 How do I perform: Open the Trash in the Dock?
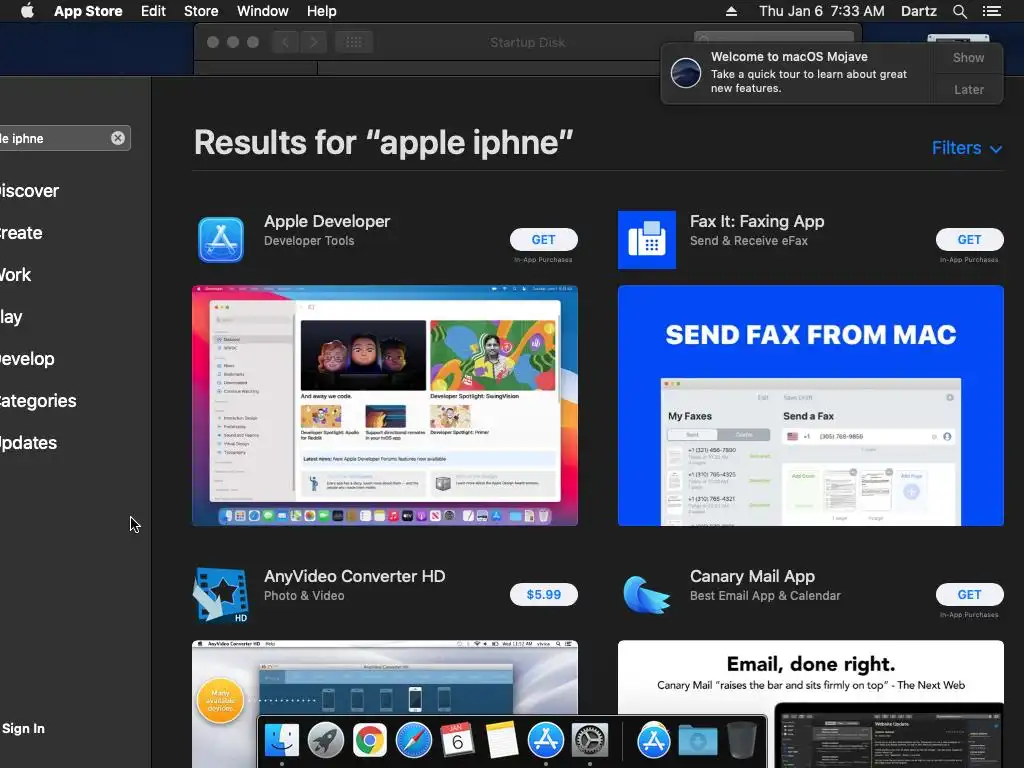tap(741, 741)
